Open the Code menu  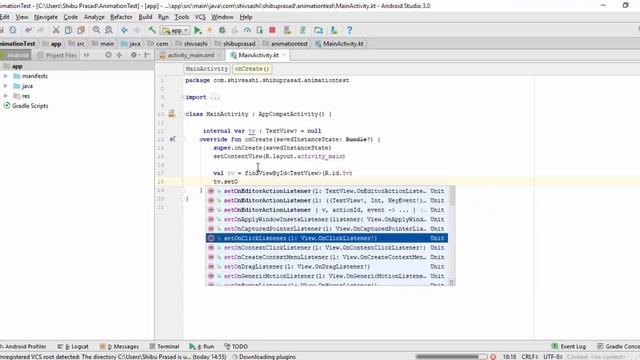tap(70, 17)
